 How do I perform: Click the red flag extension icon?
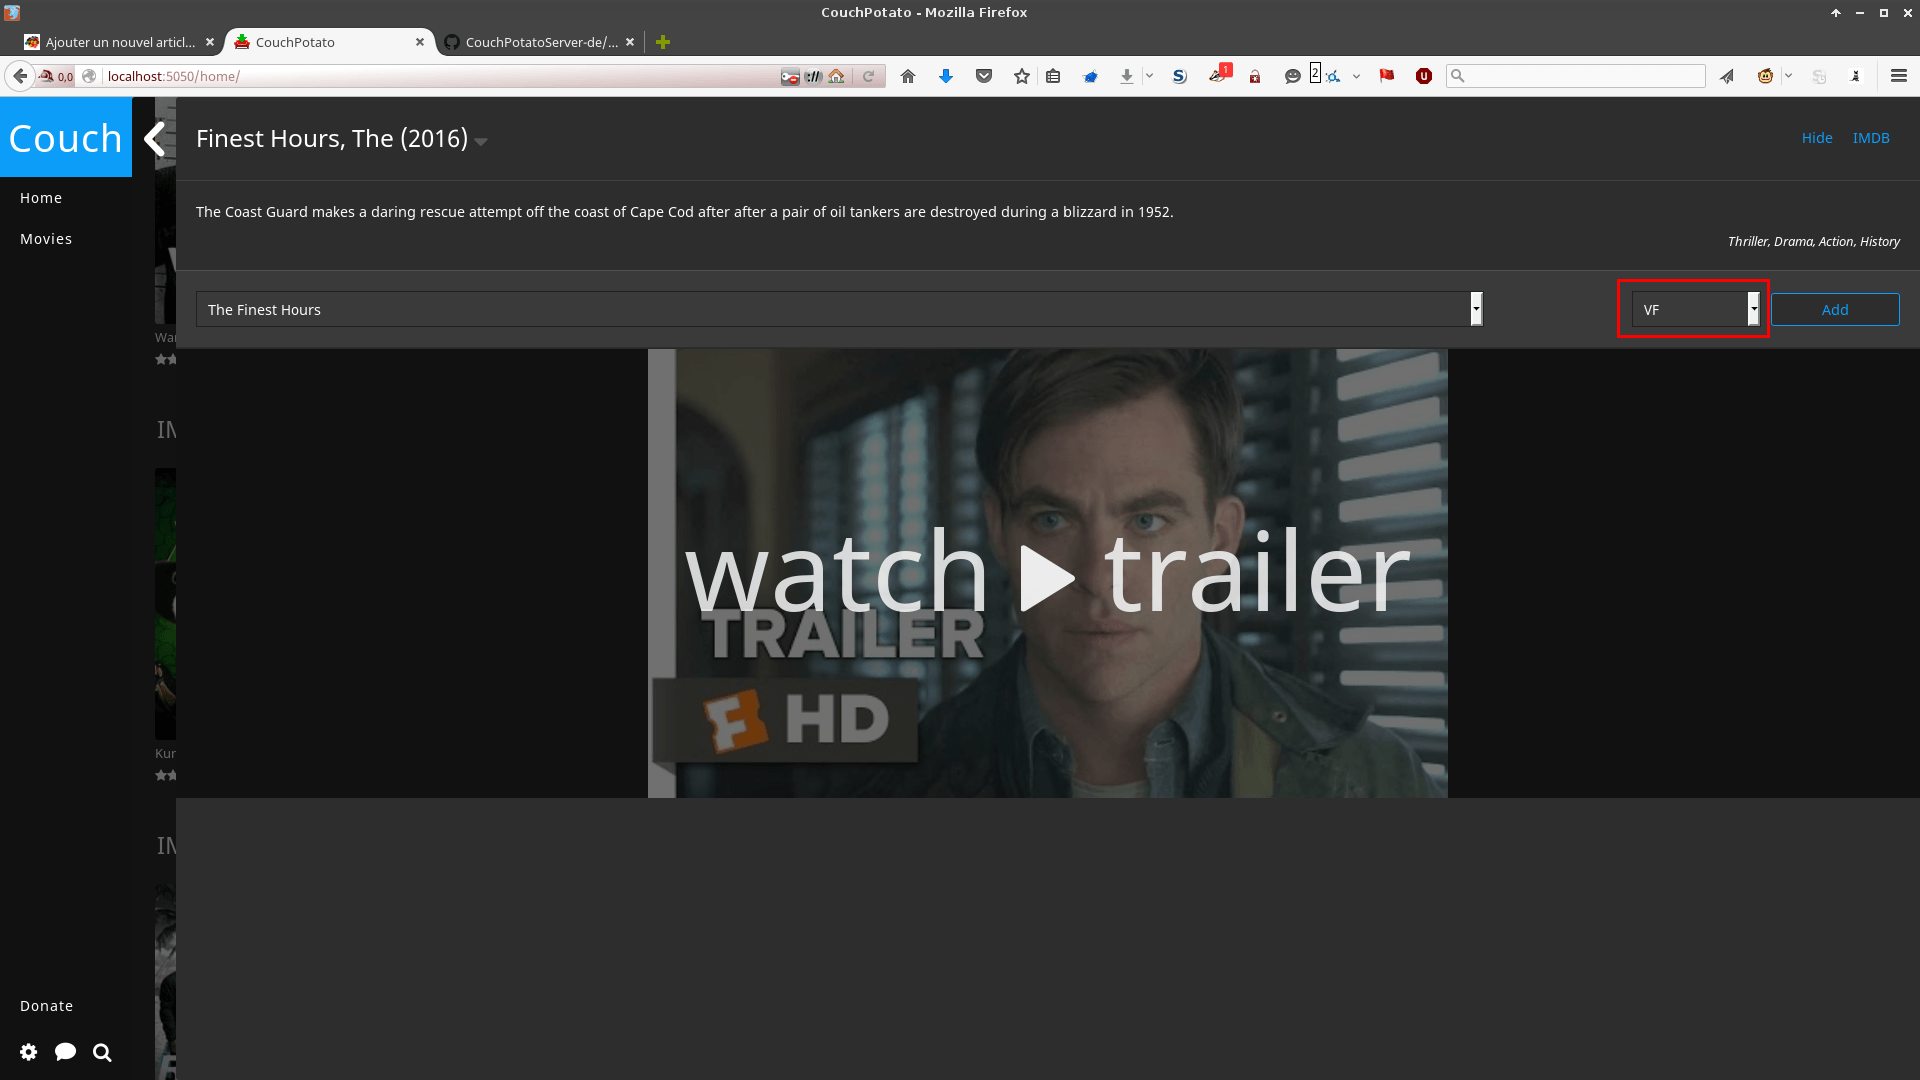[x=1387, y=76]
